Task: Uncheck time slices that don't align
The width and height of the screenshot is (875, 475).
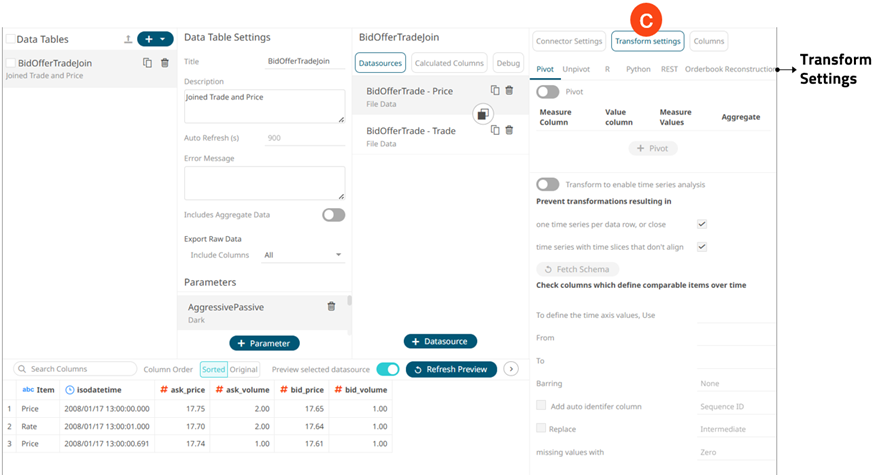Action: pos(702,247)
